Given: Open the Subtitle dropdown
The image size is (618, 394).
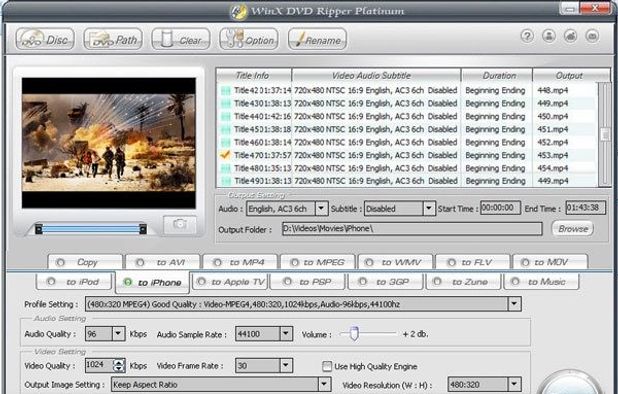Looking at the screenshot, I should coord(429,208).
